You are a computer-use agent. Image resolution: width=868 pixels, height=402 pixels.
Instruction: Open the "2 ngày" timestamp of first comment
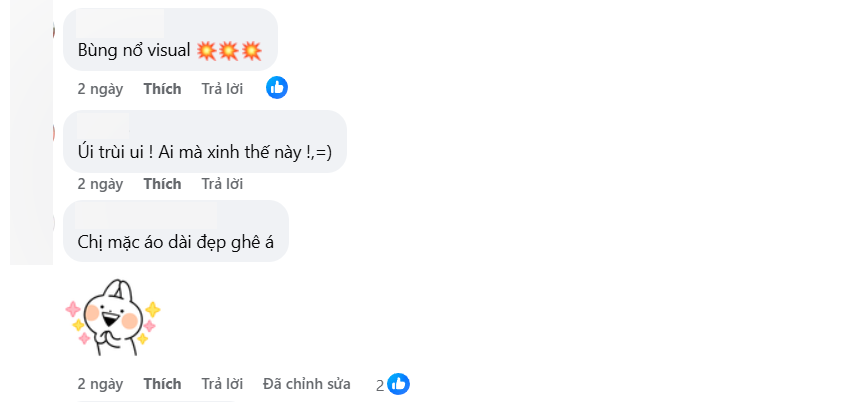100,89
